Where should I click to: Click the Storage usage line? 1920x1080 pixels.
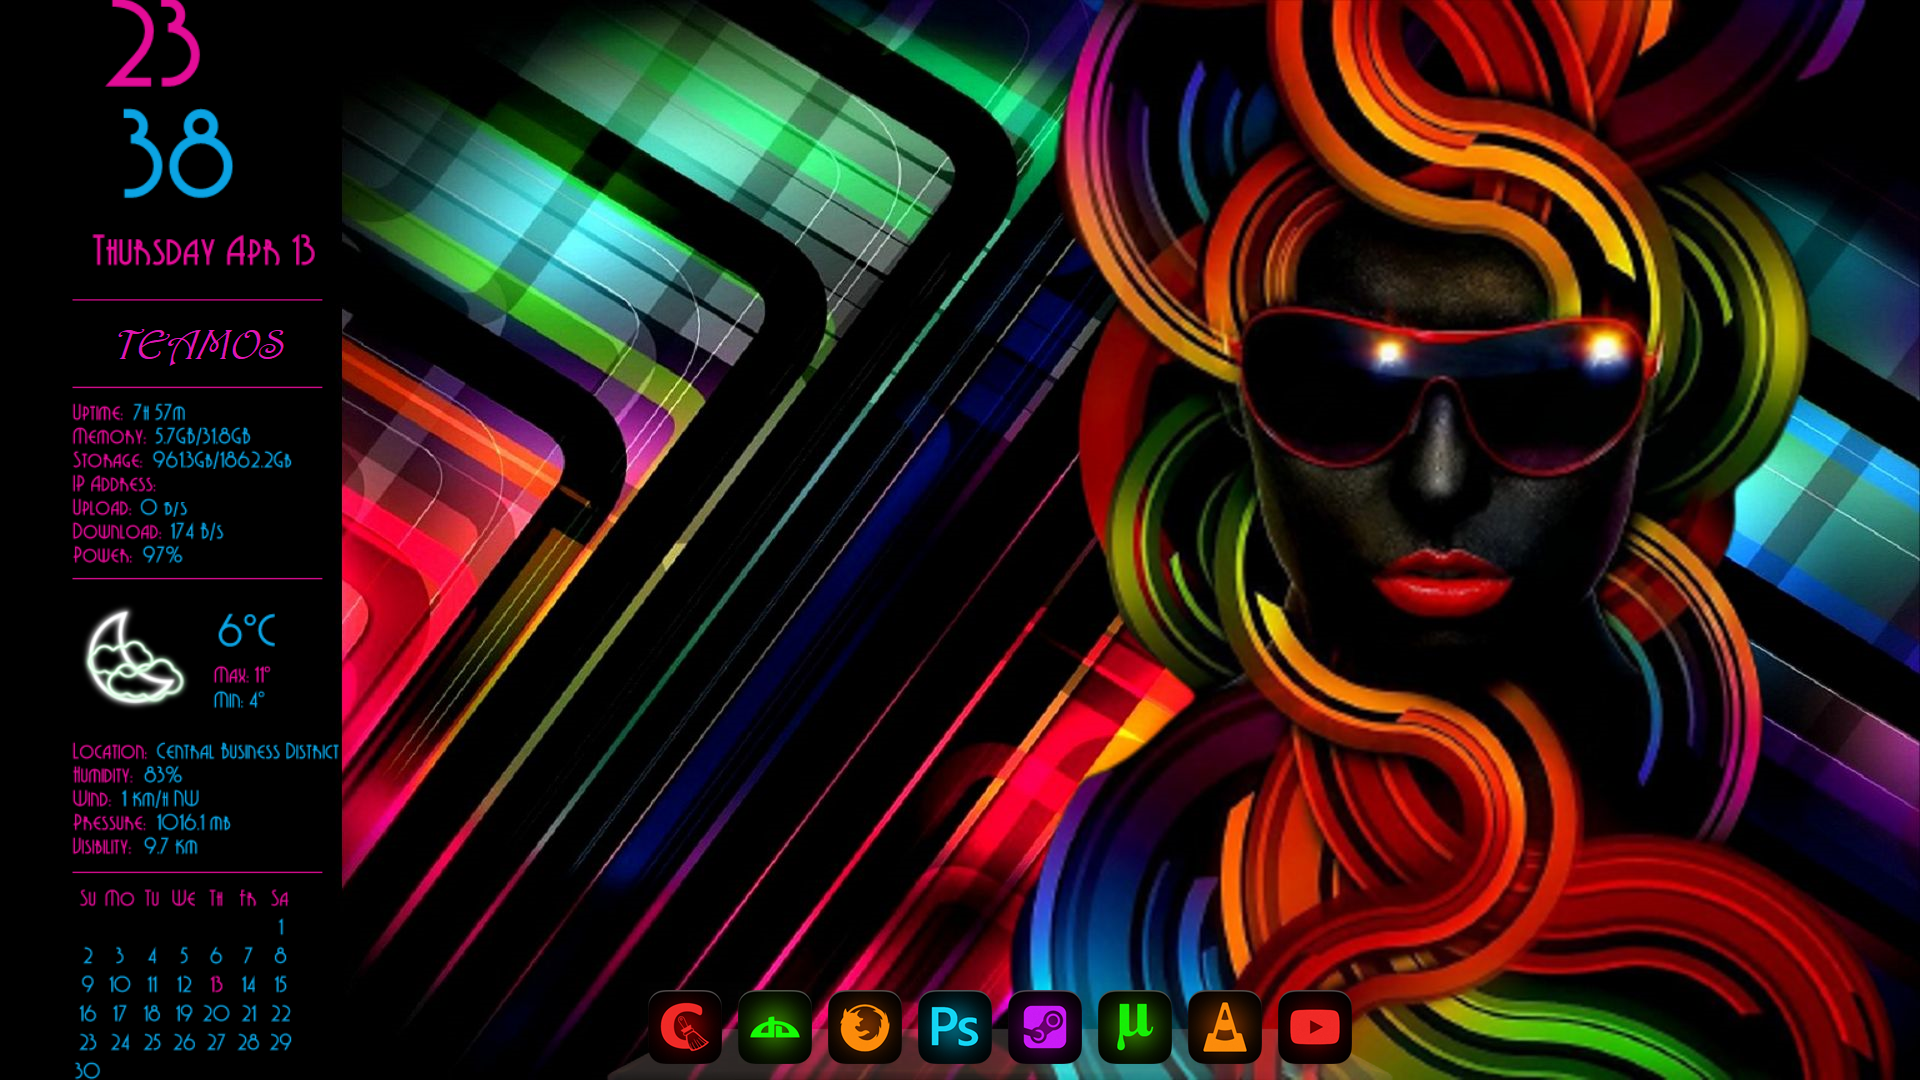pyautogui.click(x=182, y=460)
